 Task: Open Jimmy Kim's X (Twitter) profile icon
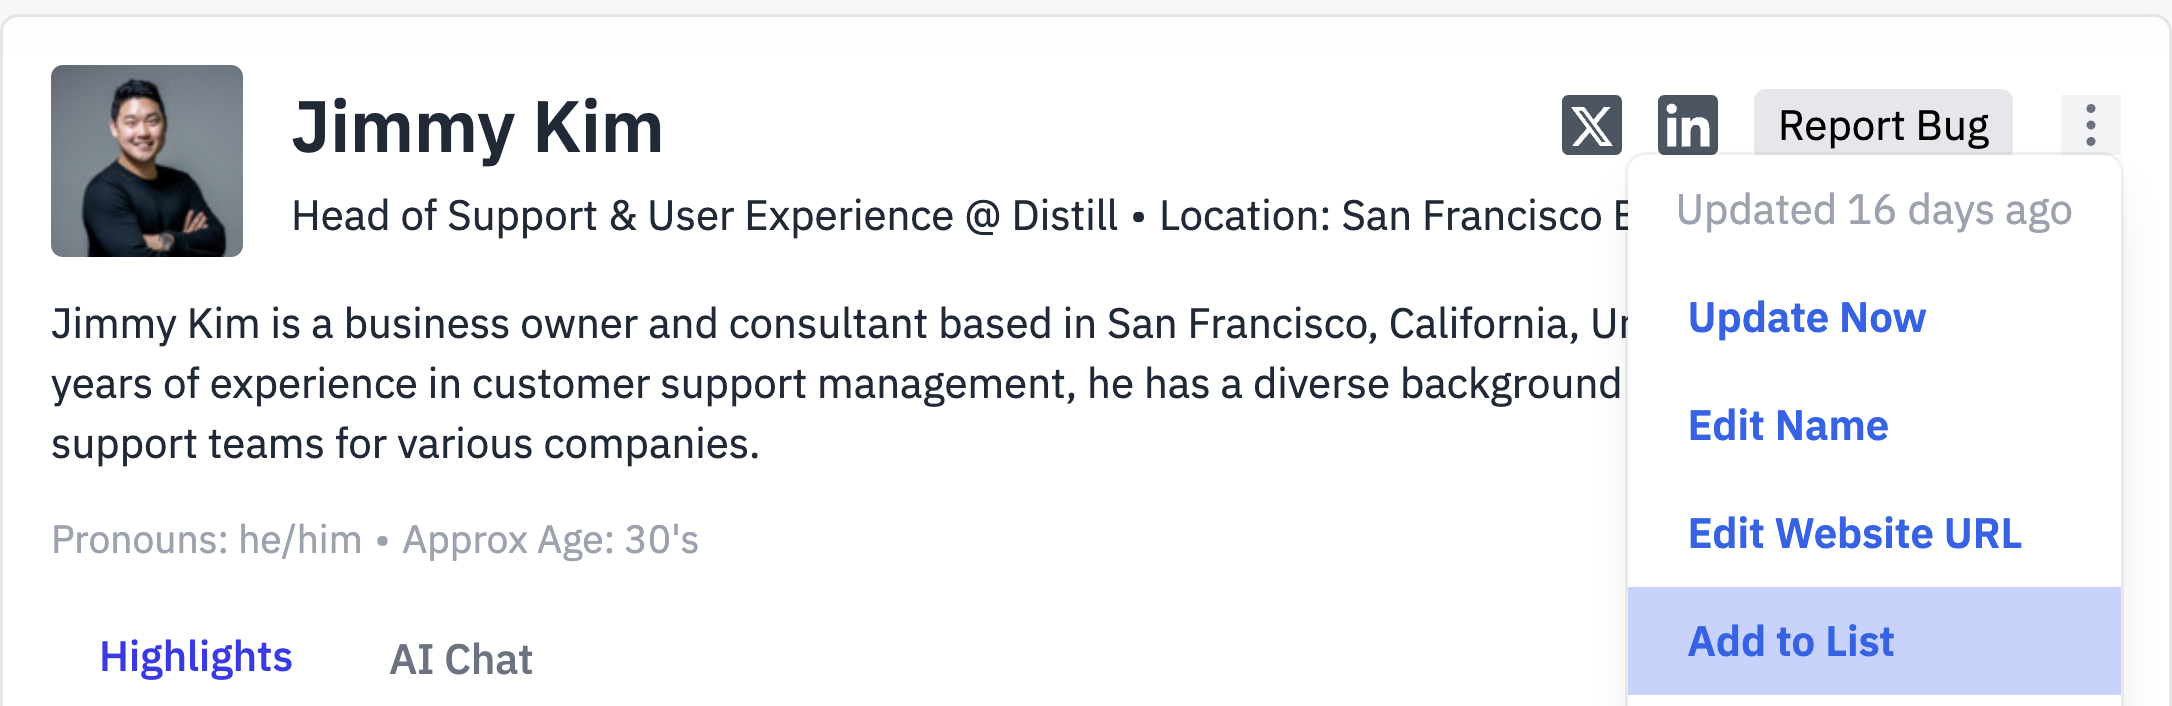pos(1591,125)
